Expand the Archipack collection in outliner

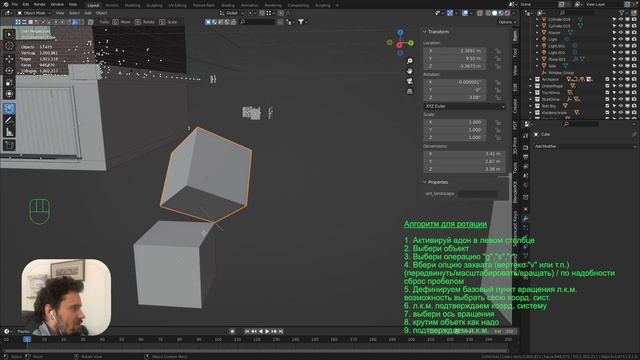tap(531, 79)
